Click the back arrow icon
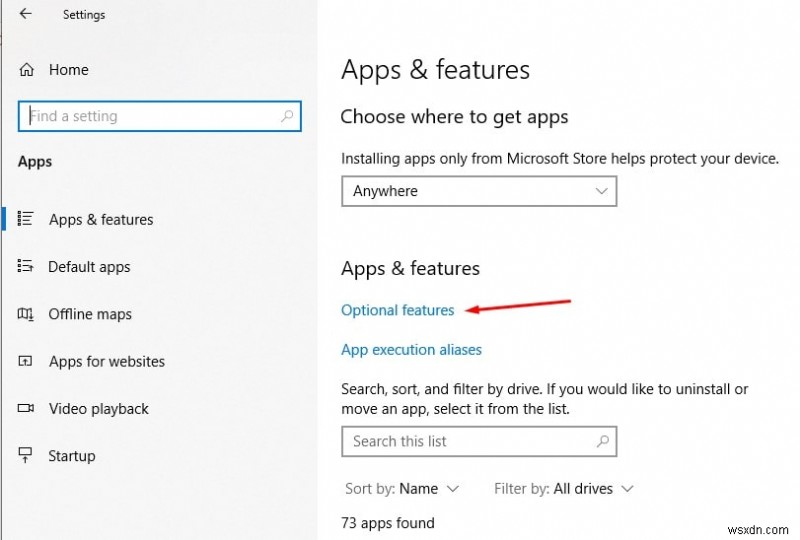The image size is (800, 540). (25, 14)
